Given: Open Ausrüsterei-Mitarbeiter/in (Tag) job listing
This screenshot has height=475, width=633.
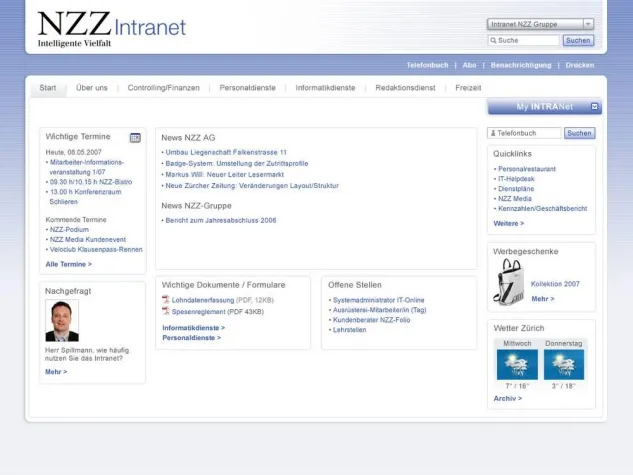Looking at the screenshot, I should tap(379, 310).
